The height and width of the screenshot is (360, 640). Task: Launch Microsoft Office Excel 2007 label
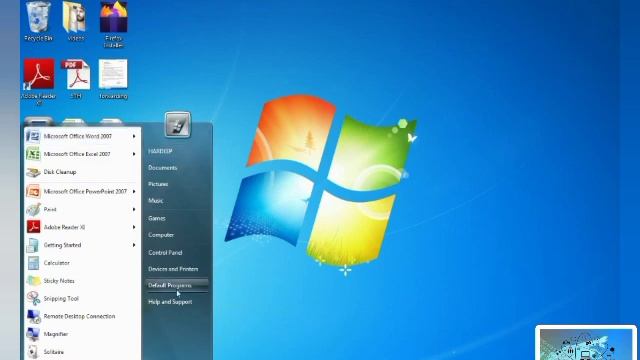click(77, 154)
